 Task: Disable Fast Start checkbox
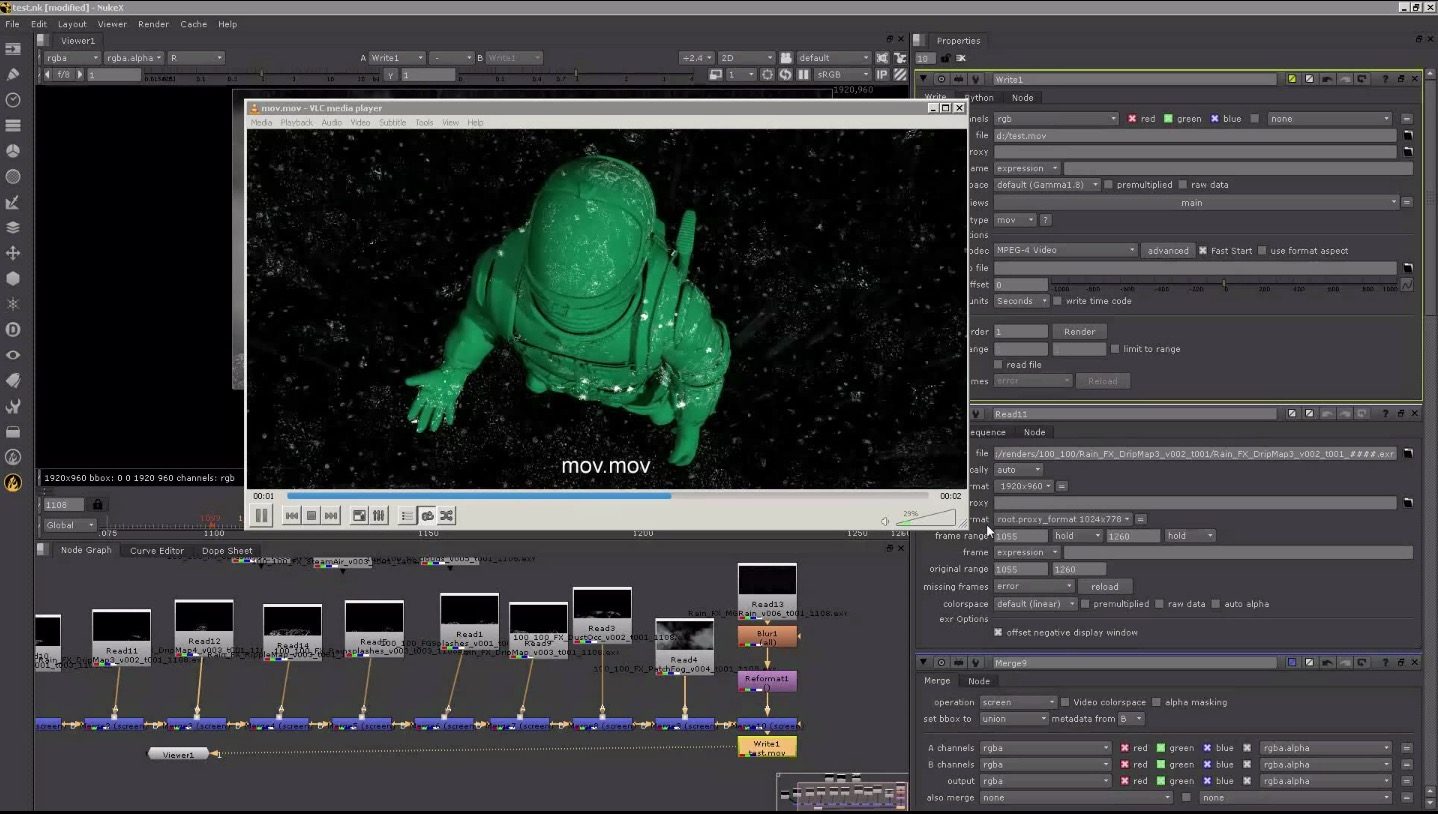[1203, 250]
